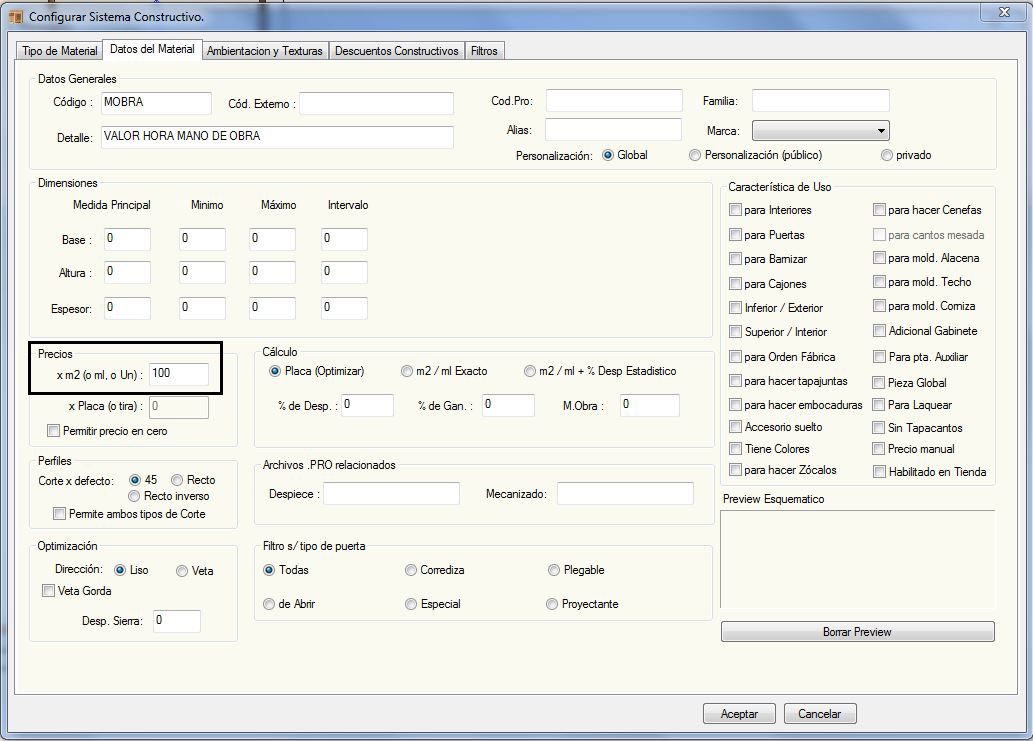Select the 45 corte radio button

[135, 480]
